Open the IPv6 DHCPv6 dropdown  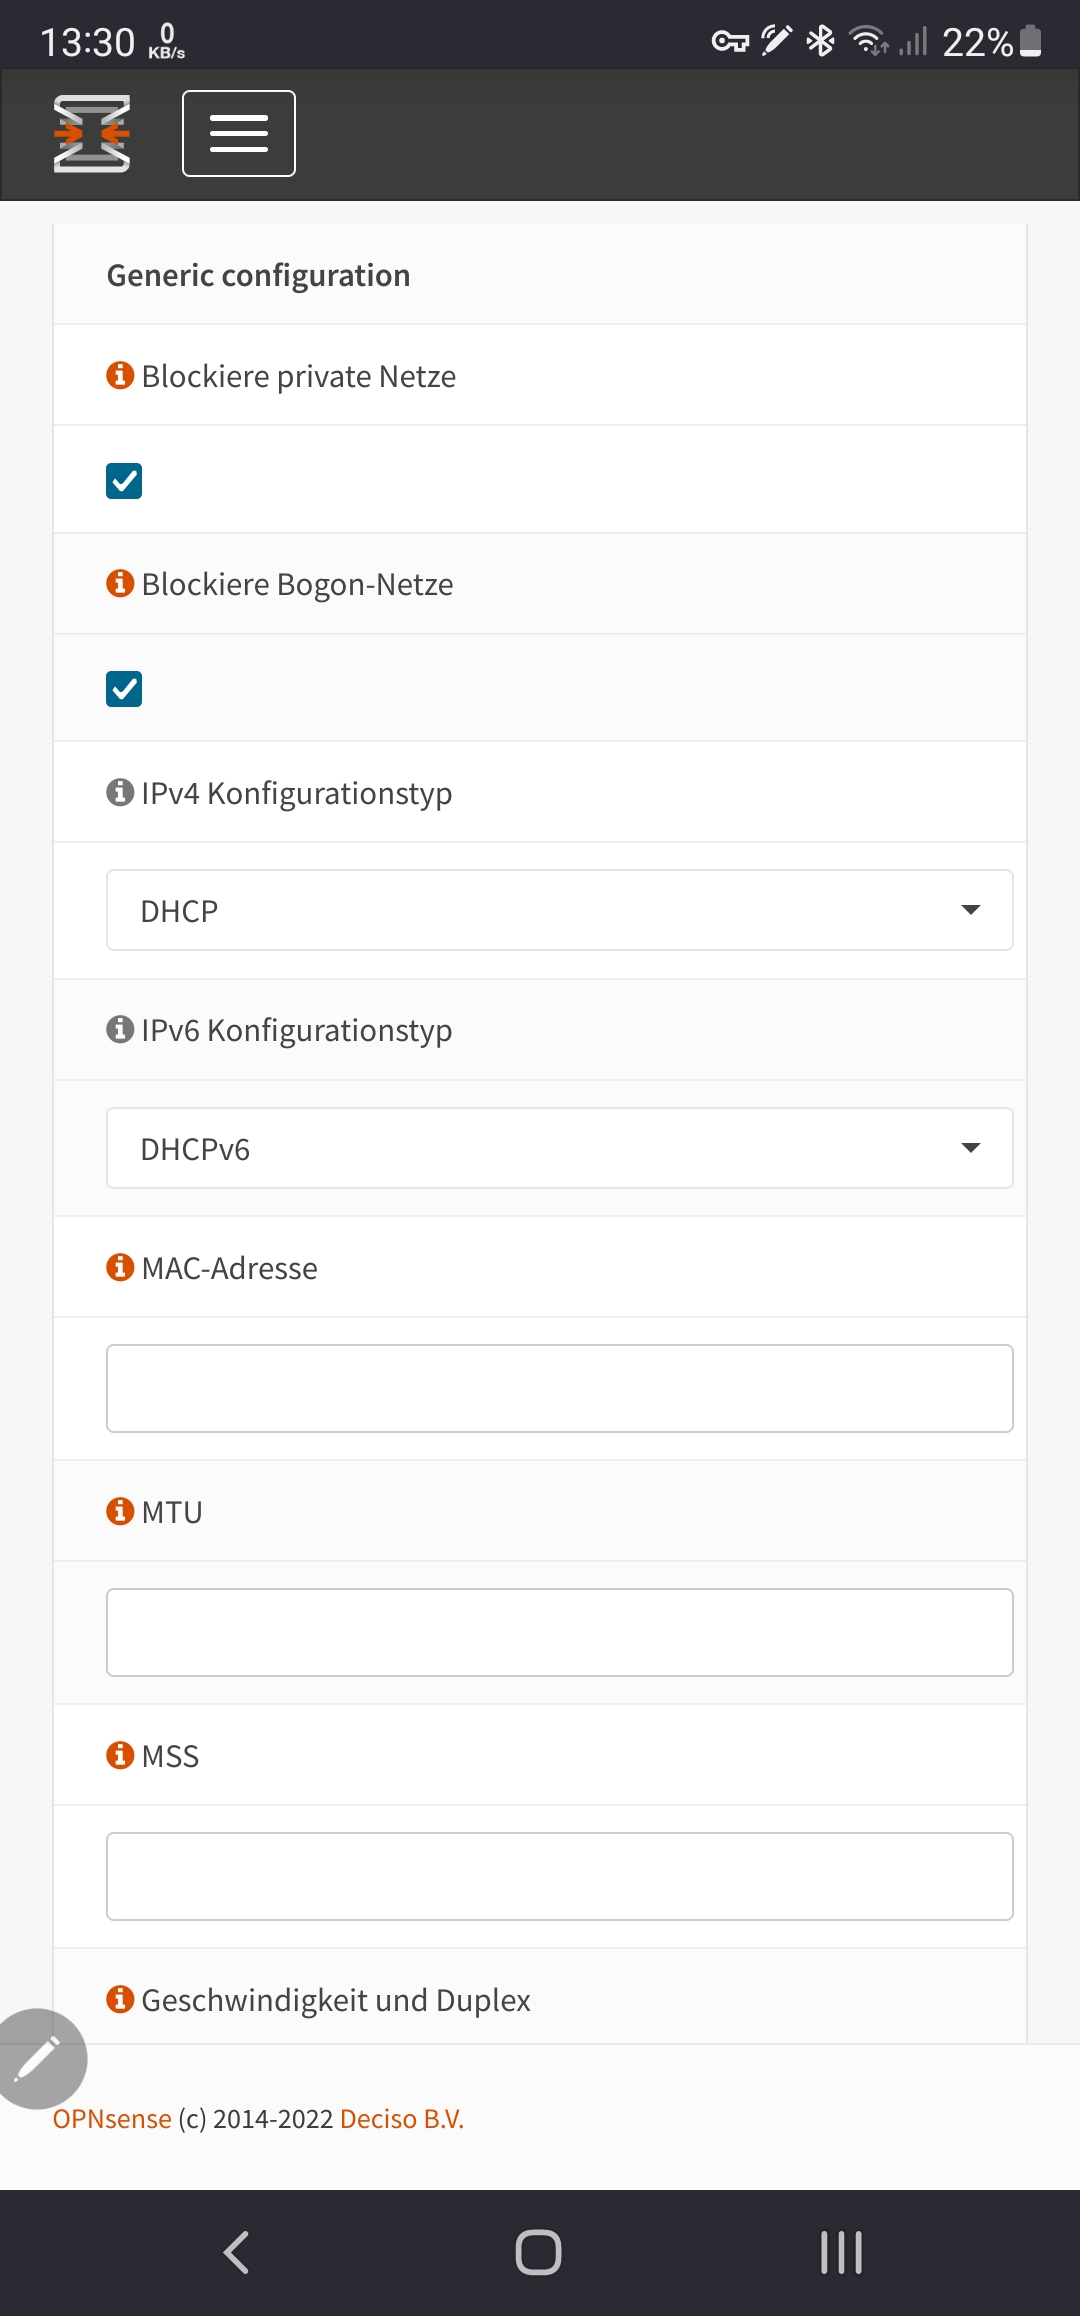pos(560,1148)
